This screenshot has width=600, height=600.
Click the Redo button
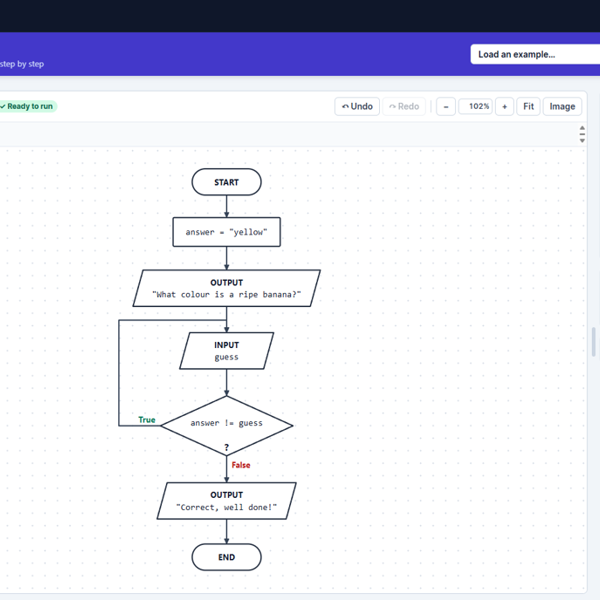(404, 106)
